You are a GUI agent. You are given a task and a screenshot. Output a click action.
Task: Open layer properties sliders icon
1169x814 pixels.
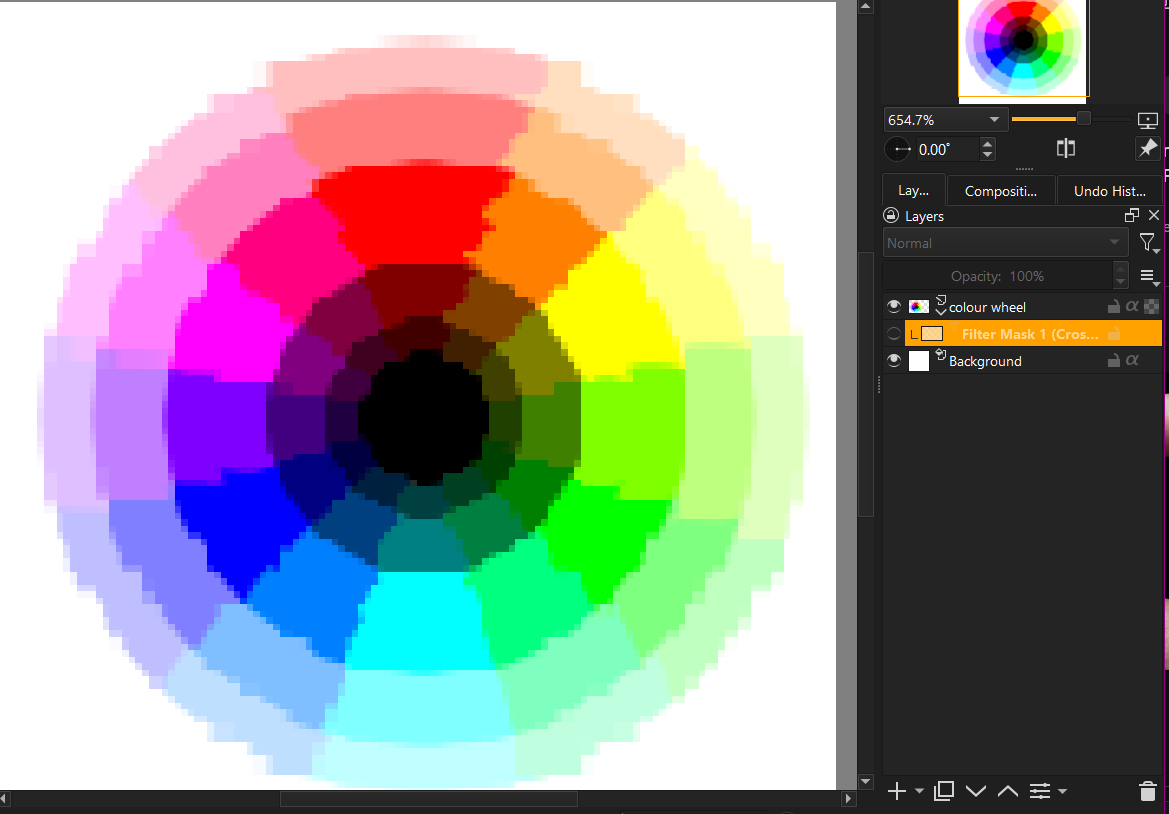pos(1040,792)
